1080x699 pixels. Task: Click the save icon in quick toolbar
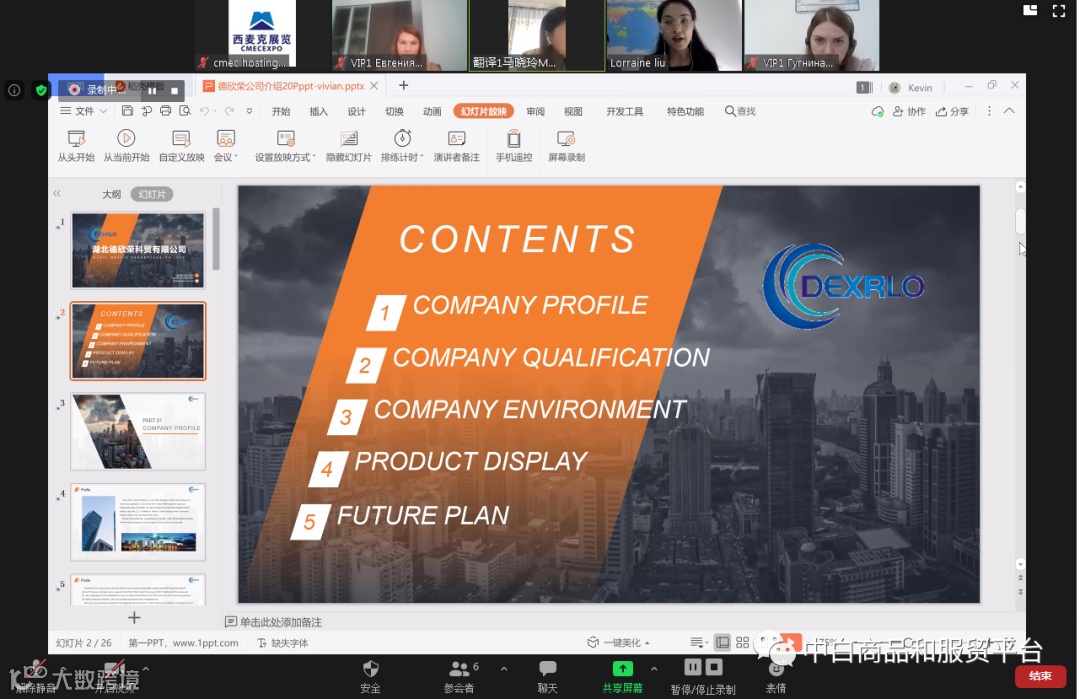pos(127,111)
